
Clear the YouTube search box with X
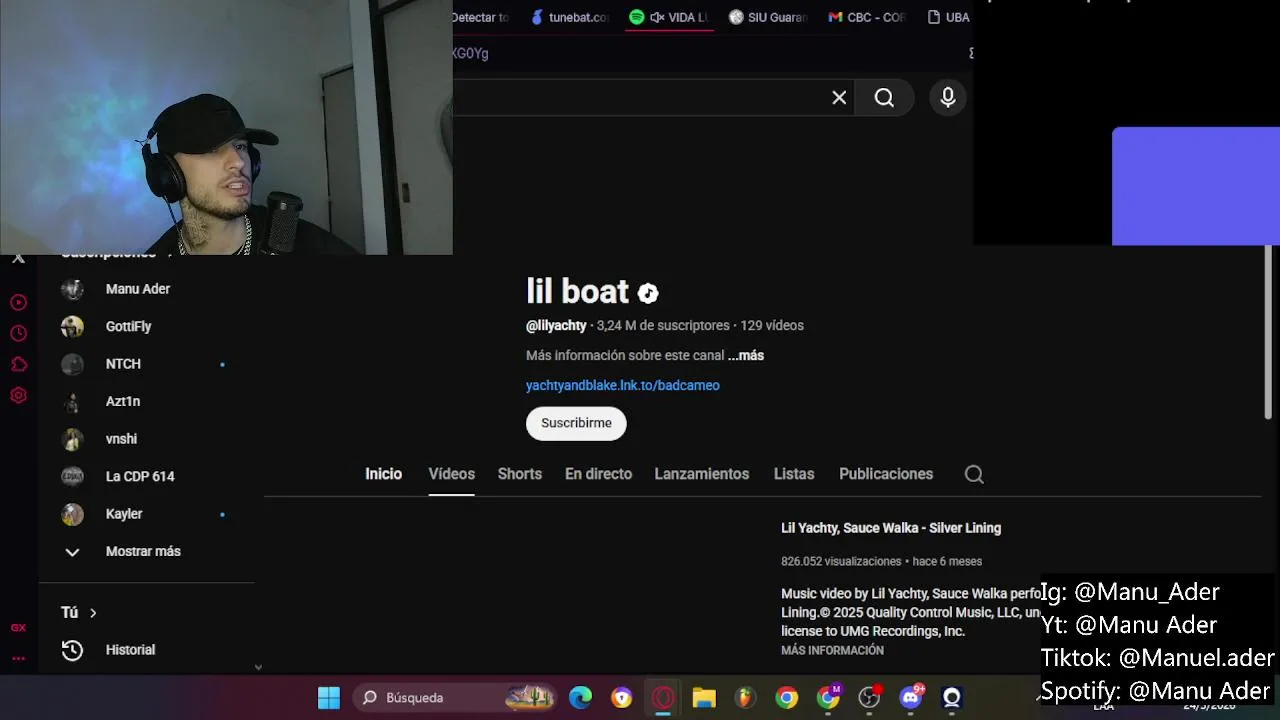tap(839, 97)
